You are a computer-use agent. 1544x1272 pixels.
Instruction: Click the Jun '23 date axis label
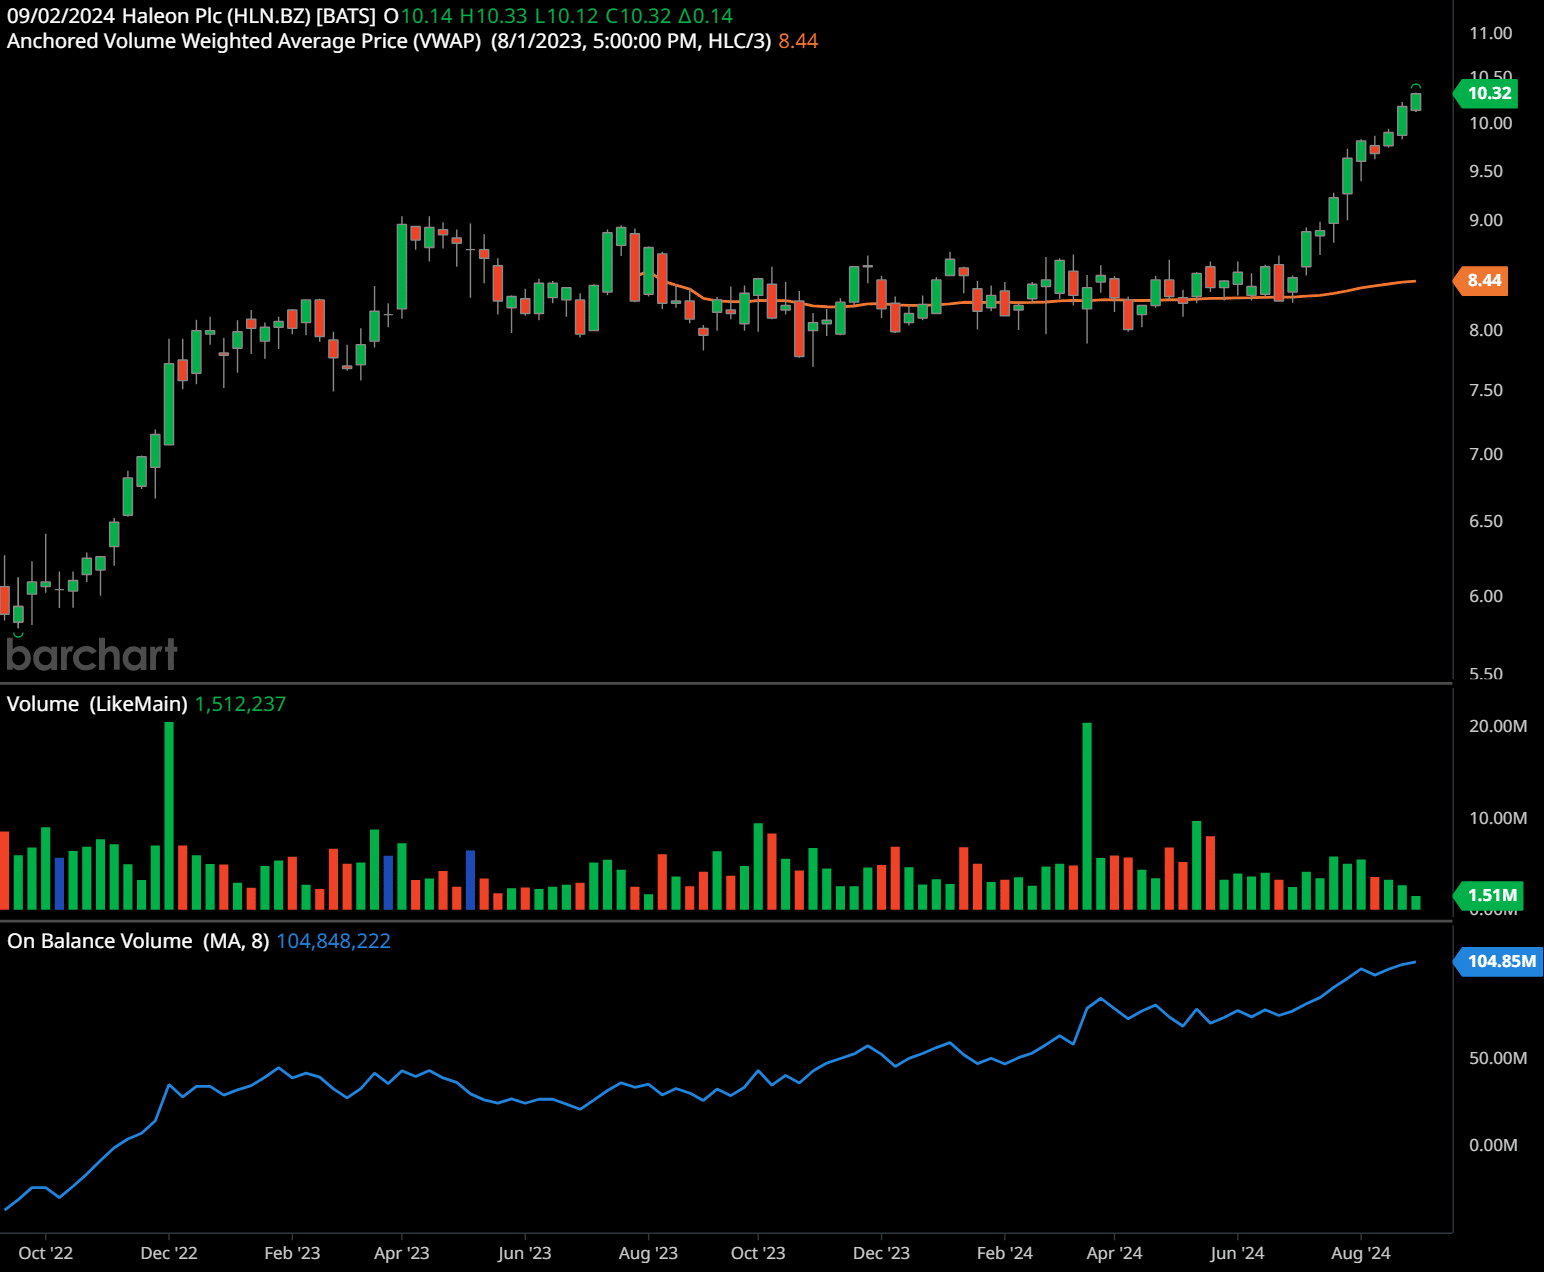point(525,1253)
